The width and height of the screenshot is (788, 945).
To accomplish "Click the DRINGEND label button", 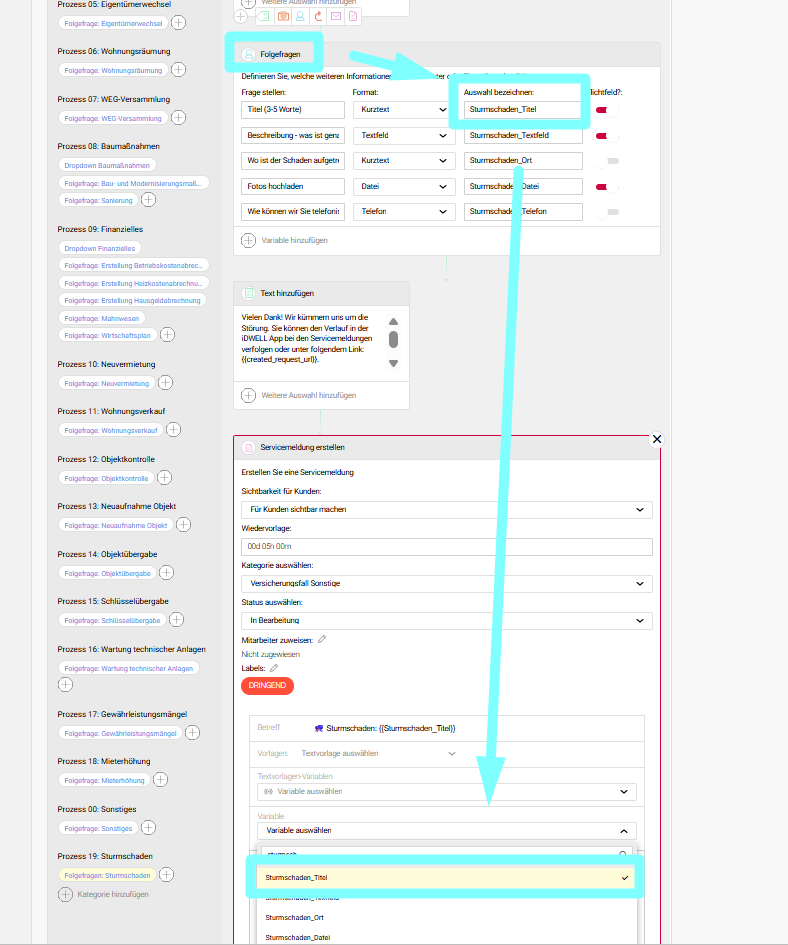I will [267, 686].
